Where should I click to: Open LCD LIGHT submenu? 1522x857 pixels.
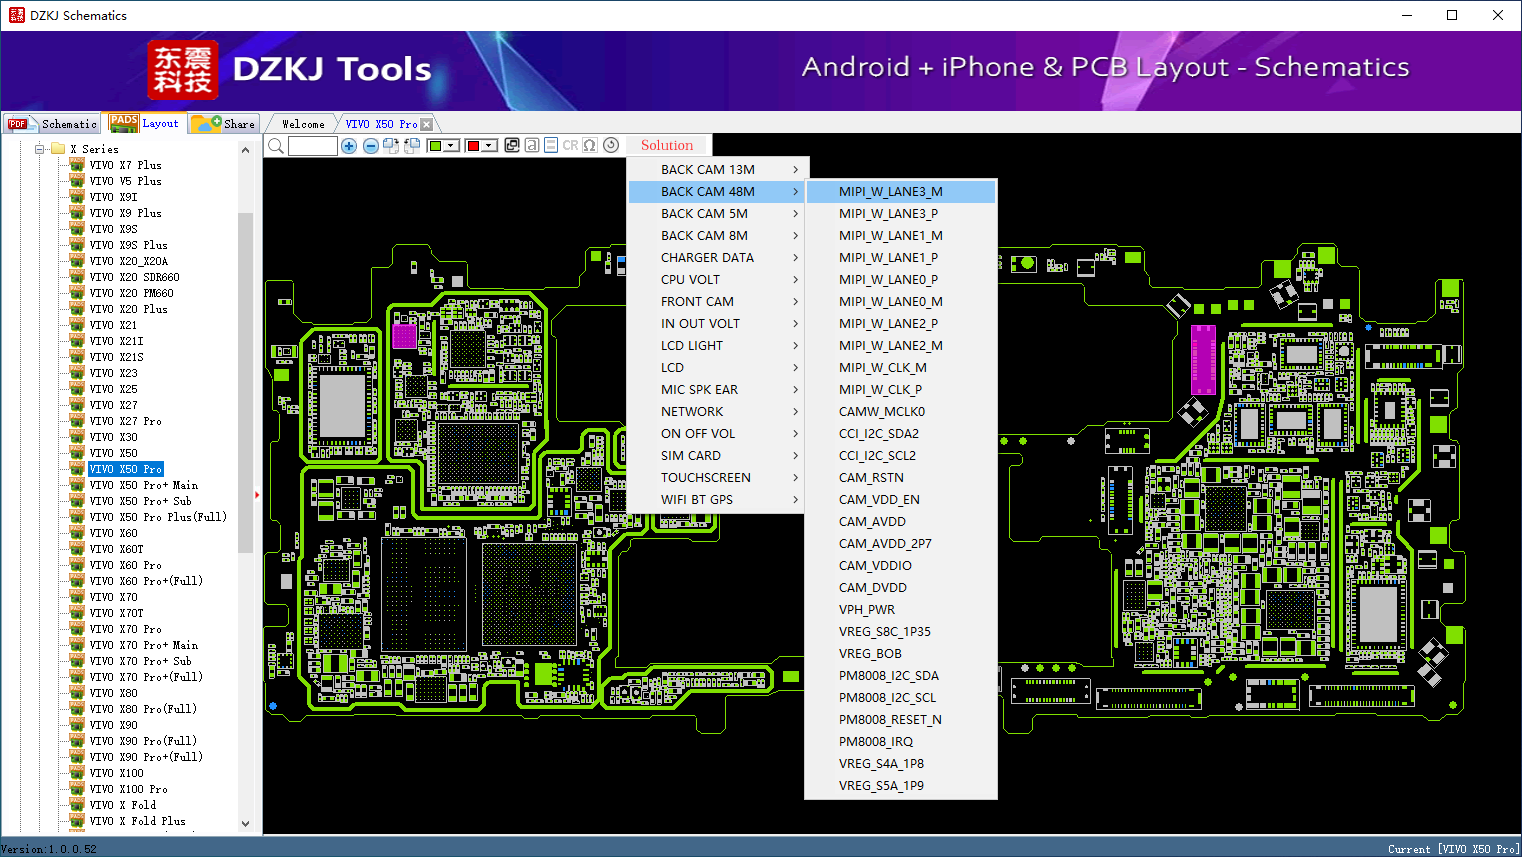[717, 346]
